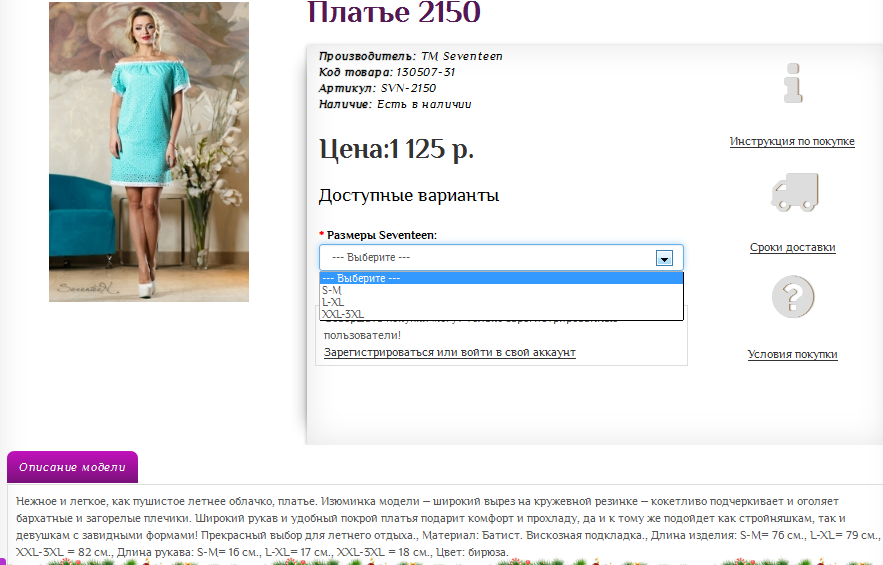Select size L-XL from the list
This screenshot has height=565, width=883.
pyautogui.click(x=501, y=302)
